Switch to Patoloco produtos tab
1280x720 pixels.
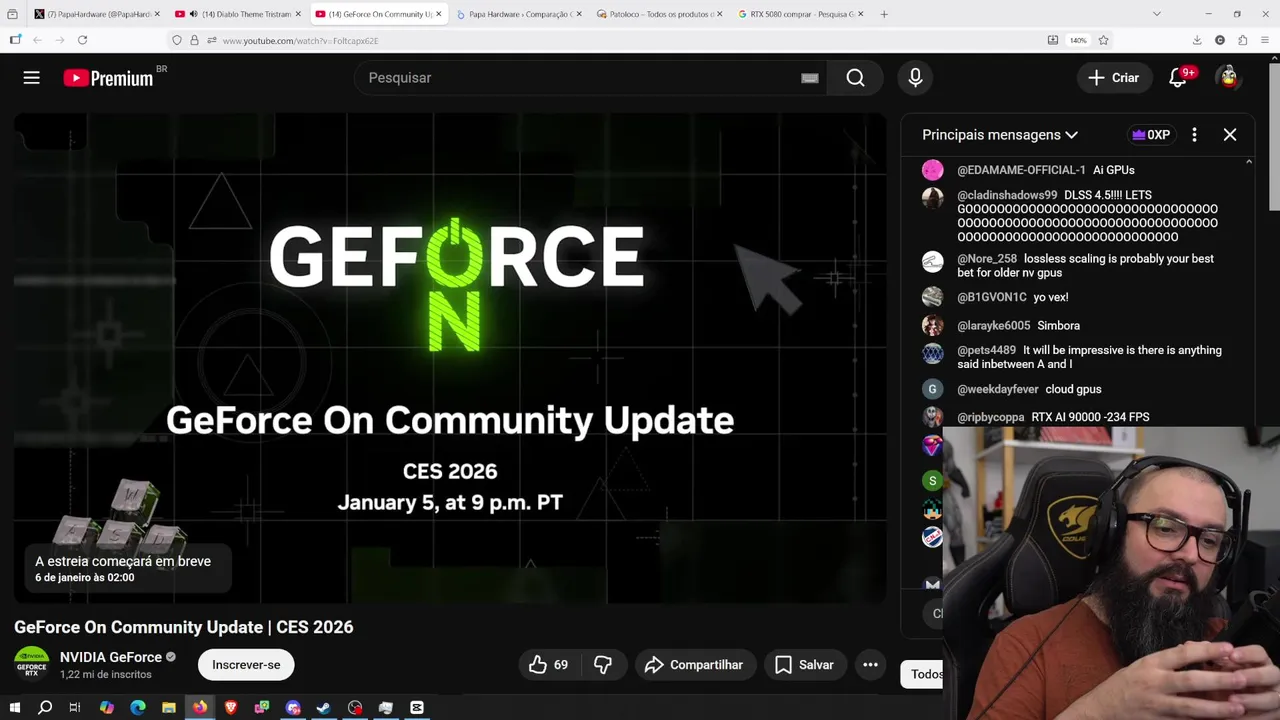[x=659, y=14]
